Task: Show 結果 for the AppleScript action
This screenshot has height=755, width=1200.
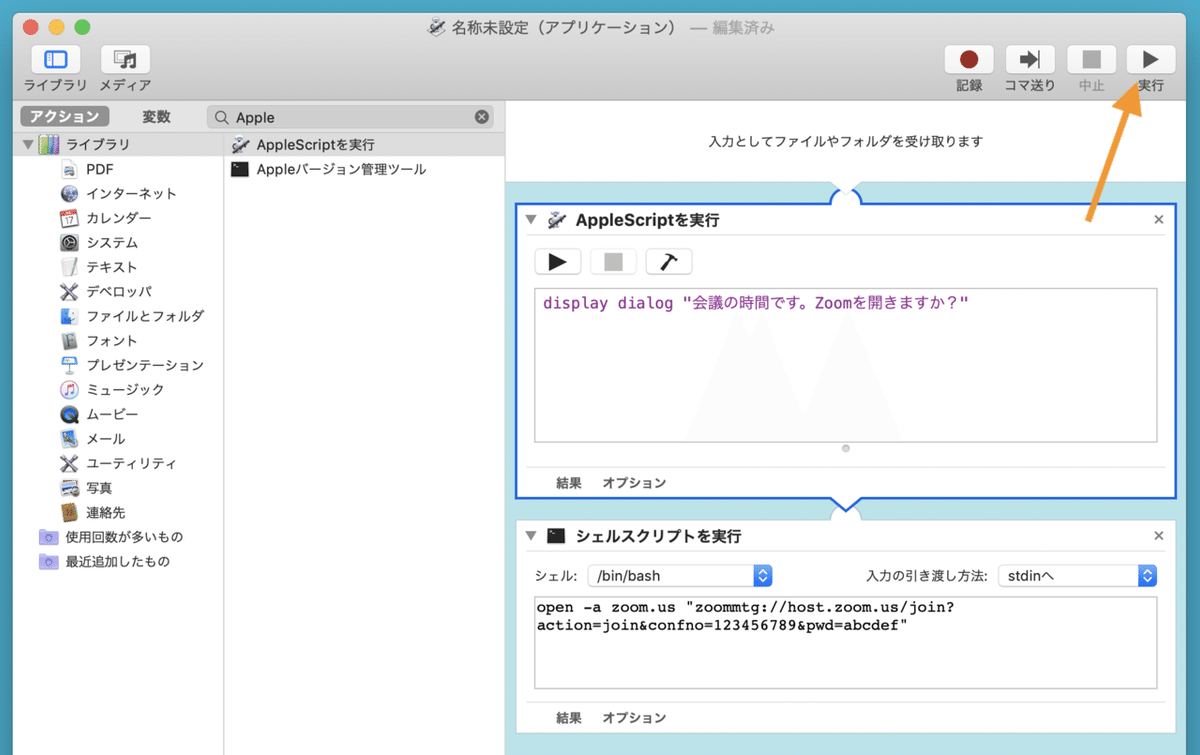Action: (568, 482)
